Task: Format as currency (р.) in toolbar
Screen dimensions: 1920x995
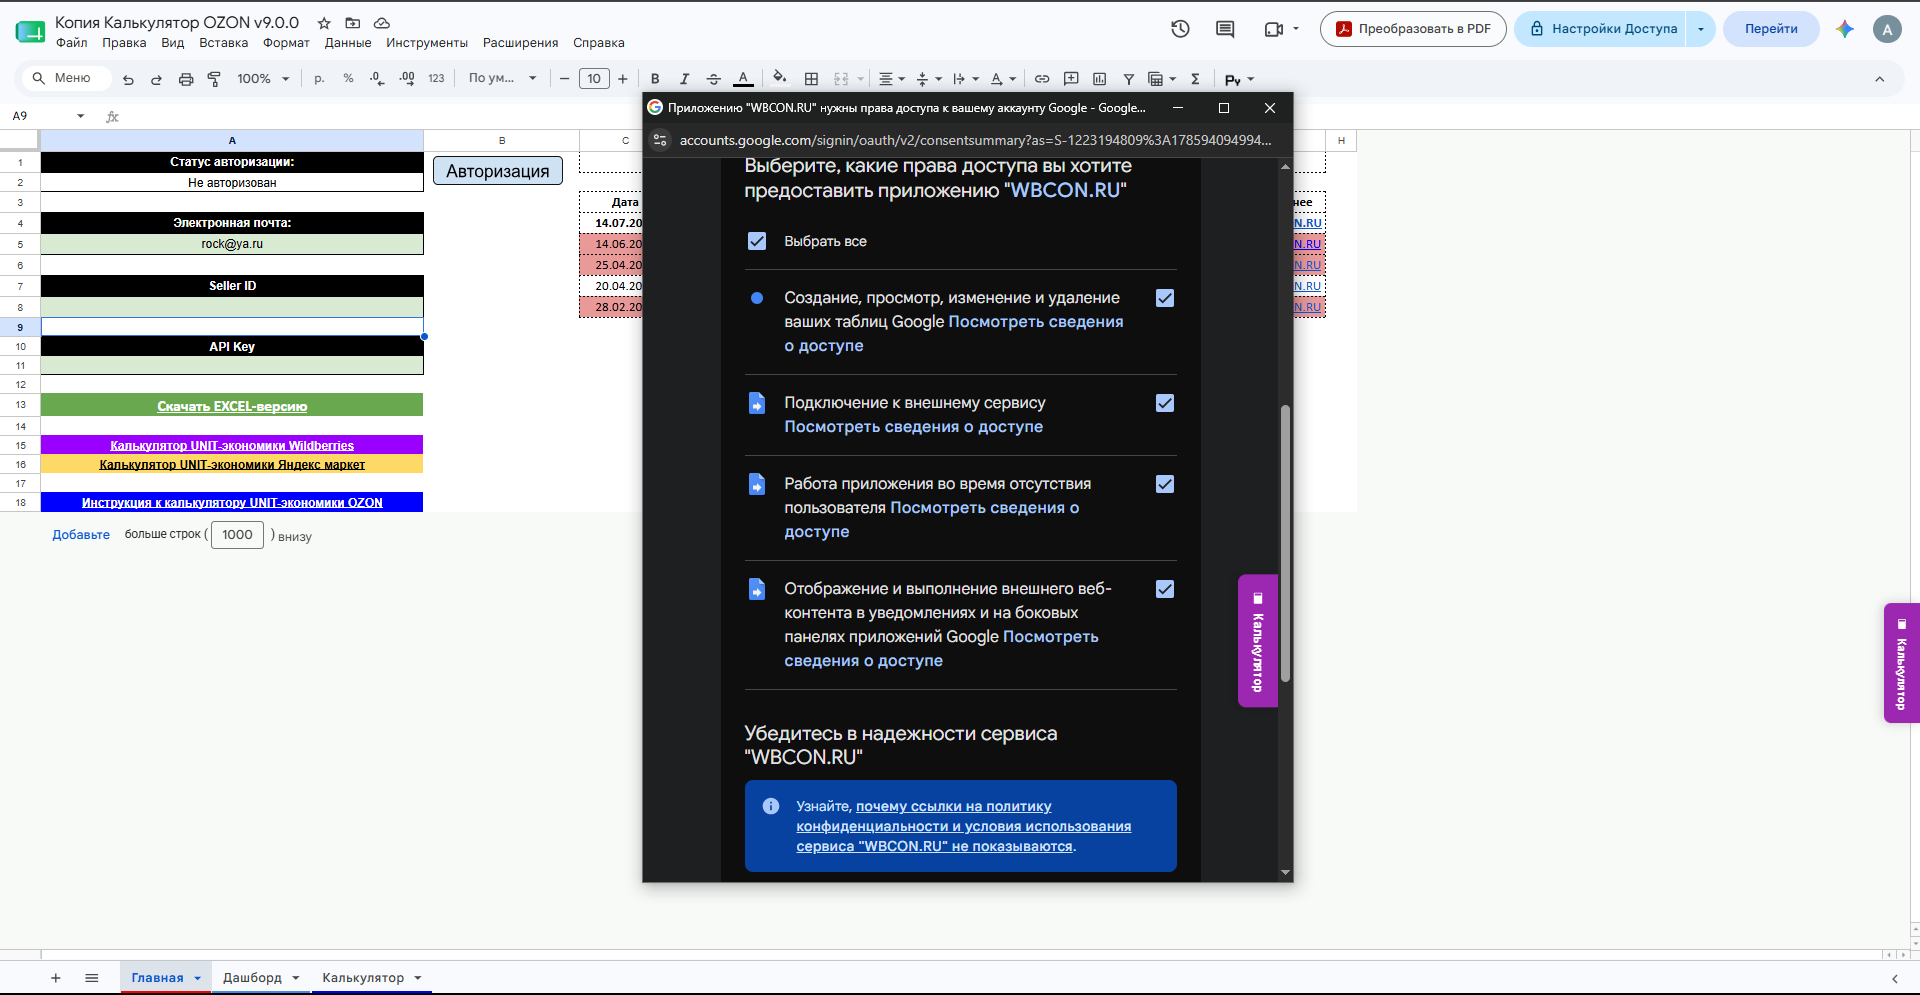Action: coord(319,79)
